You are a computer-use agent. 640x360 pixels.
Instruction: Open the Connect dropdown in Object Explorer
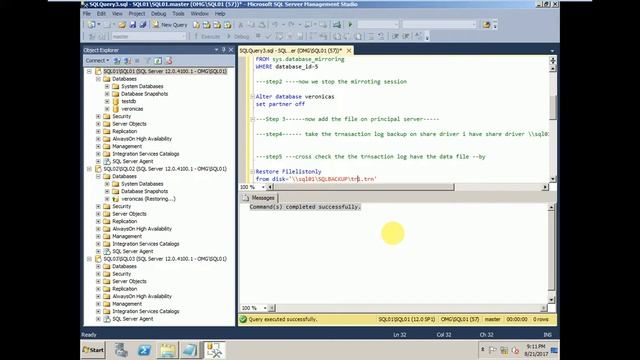[x=97, y=60]
